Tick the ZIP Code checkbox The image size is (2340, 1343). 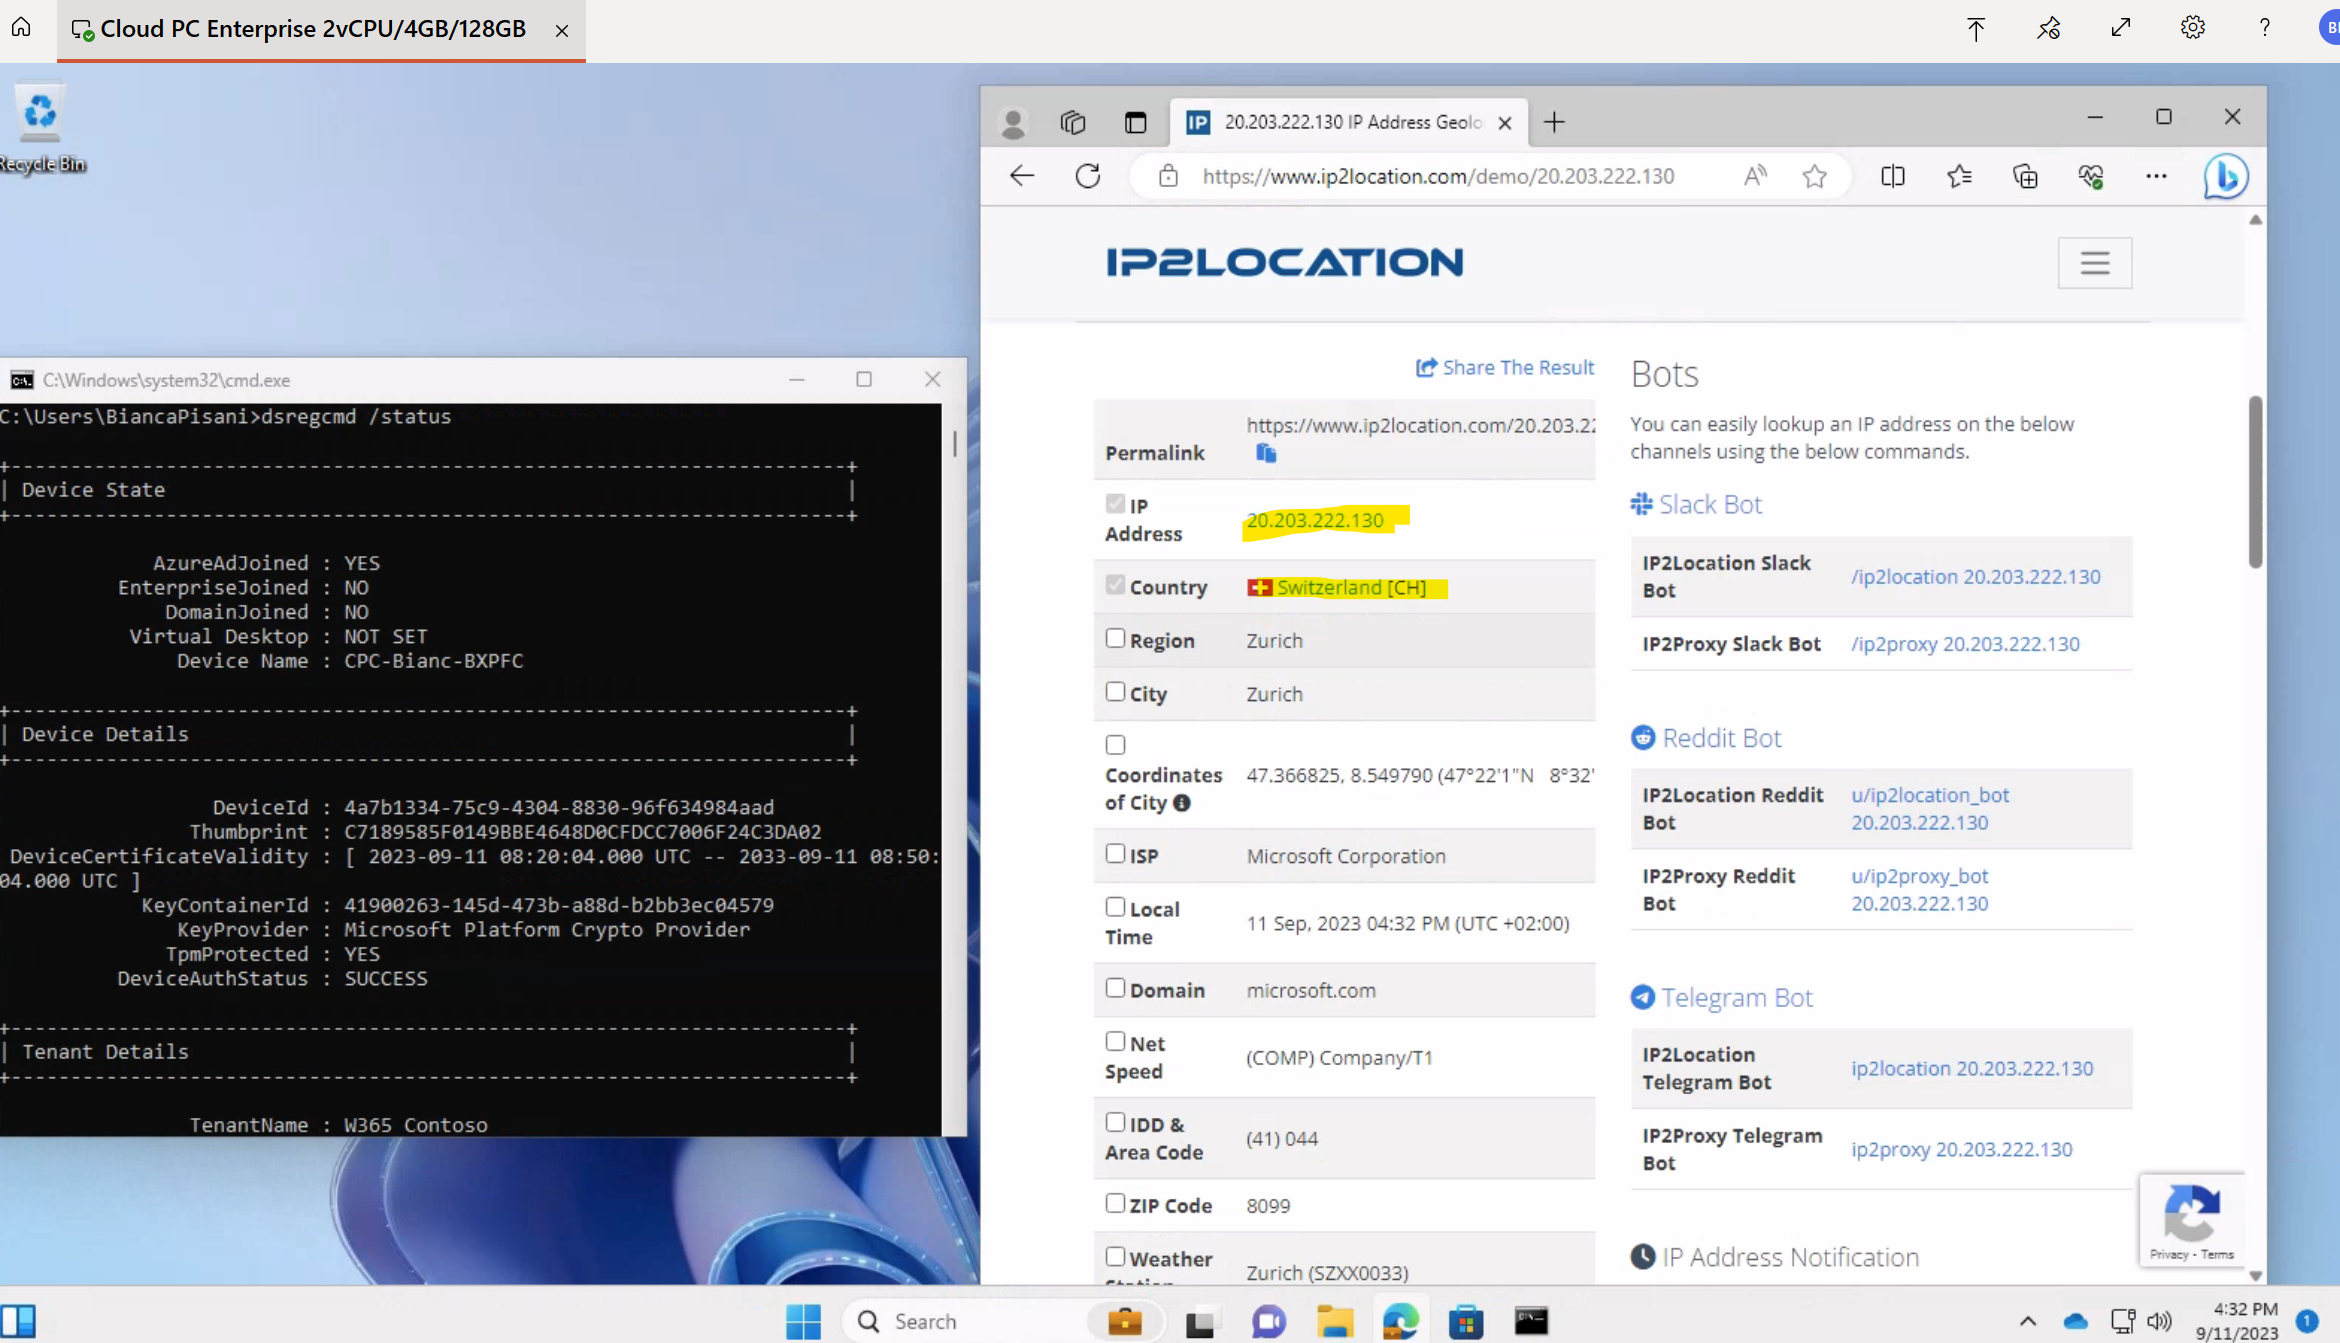coord(1115,1204)
